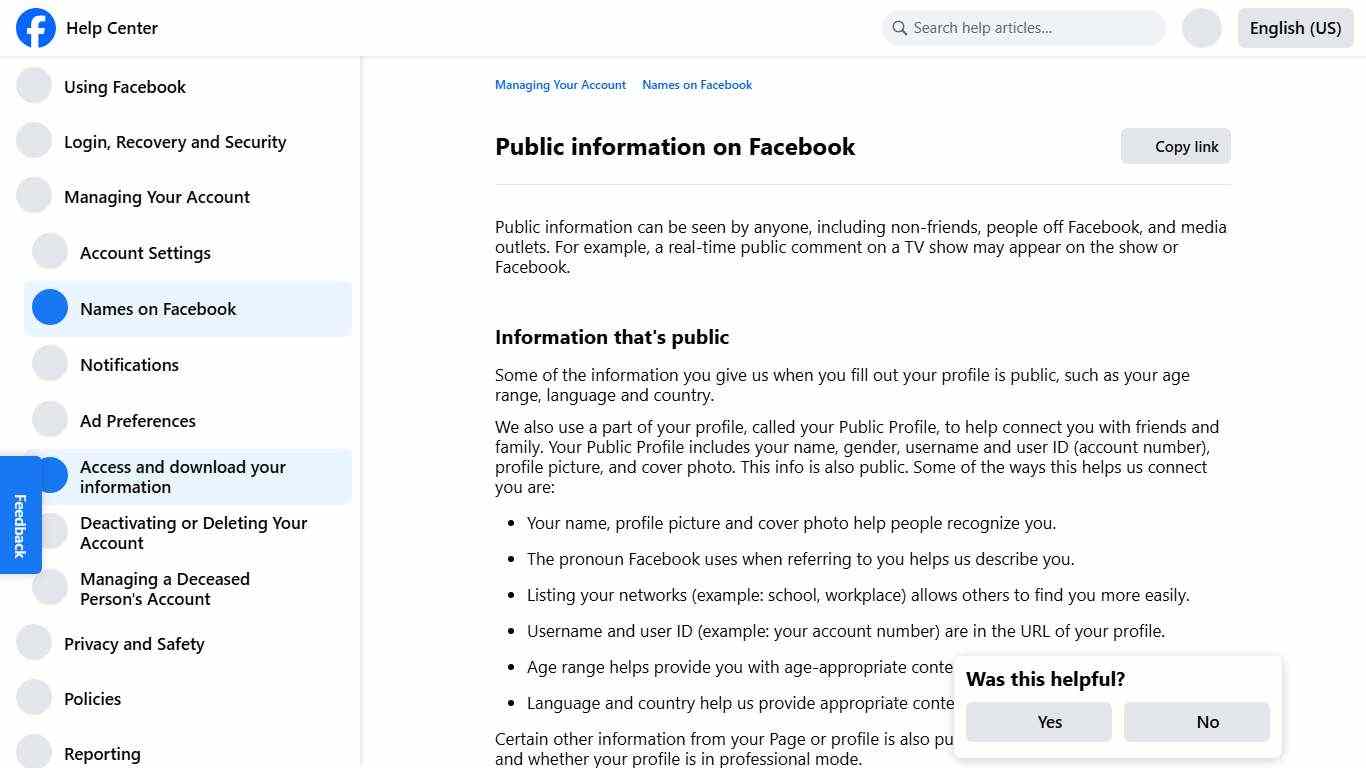Image resolution: width=1366 pixels, height=768 pixels.
Task: Click the Using Facebook section icon
Action: [x=34, y=85]
